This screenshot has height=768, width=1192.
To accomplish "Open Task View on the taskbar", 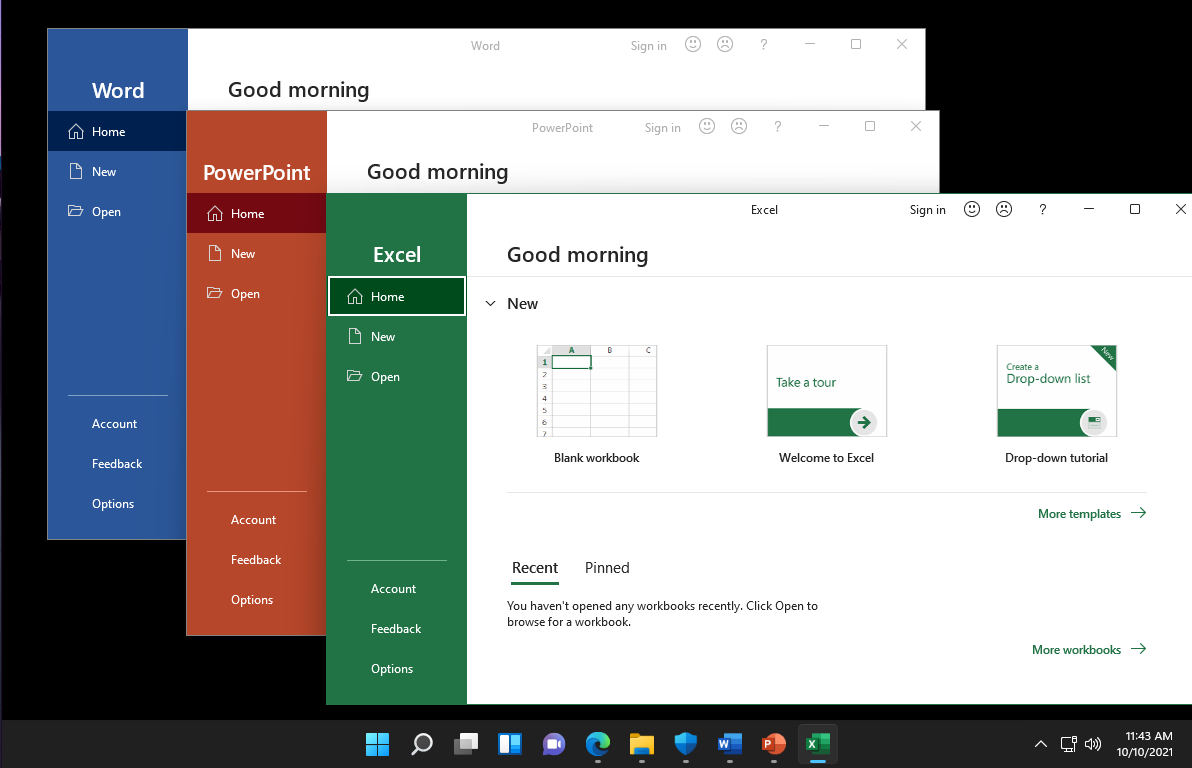I will tap(465, 744).
